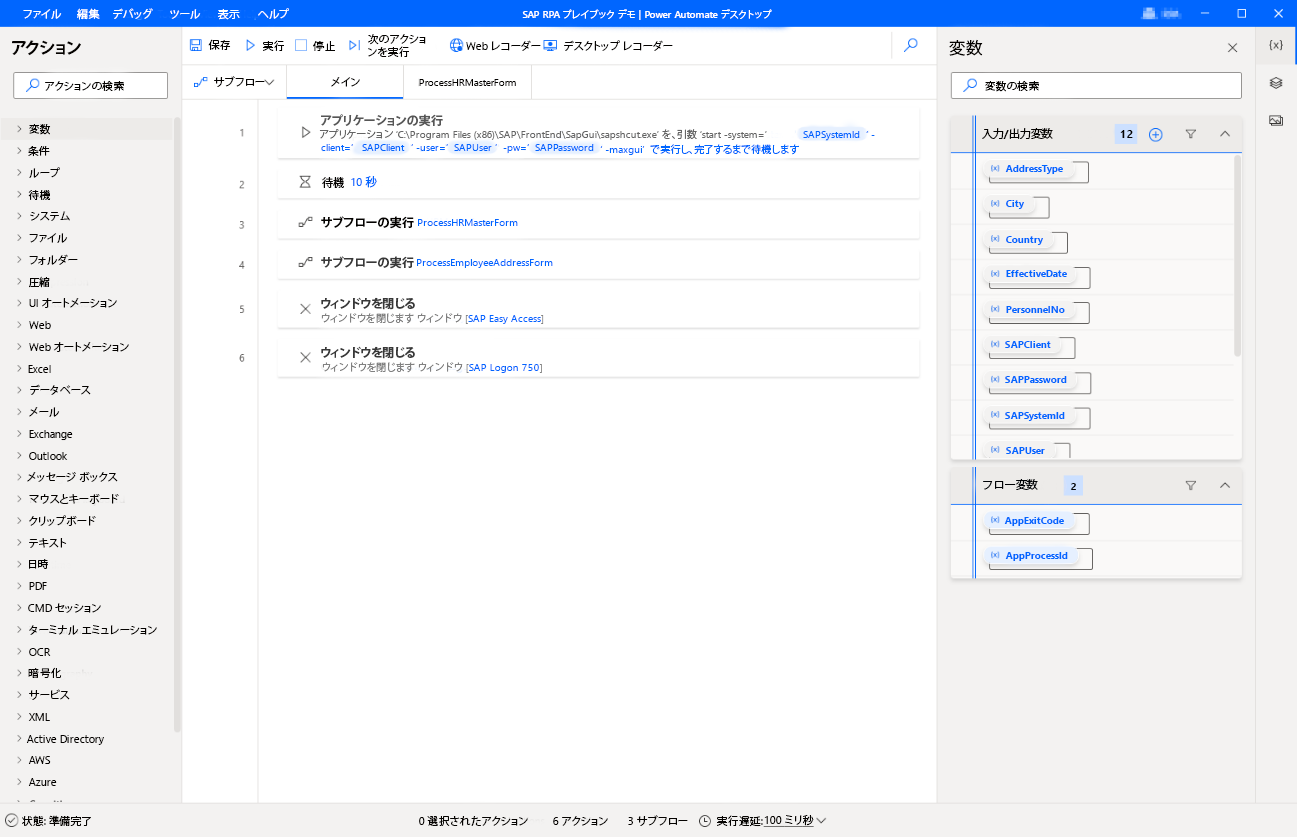Run next action (次のアクションを実行) icon
The width and height of the screenshot is (1297, 837).
click(x=354, y=45)
